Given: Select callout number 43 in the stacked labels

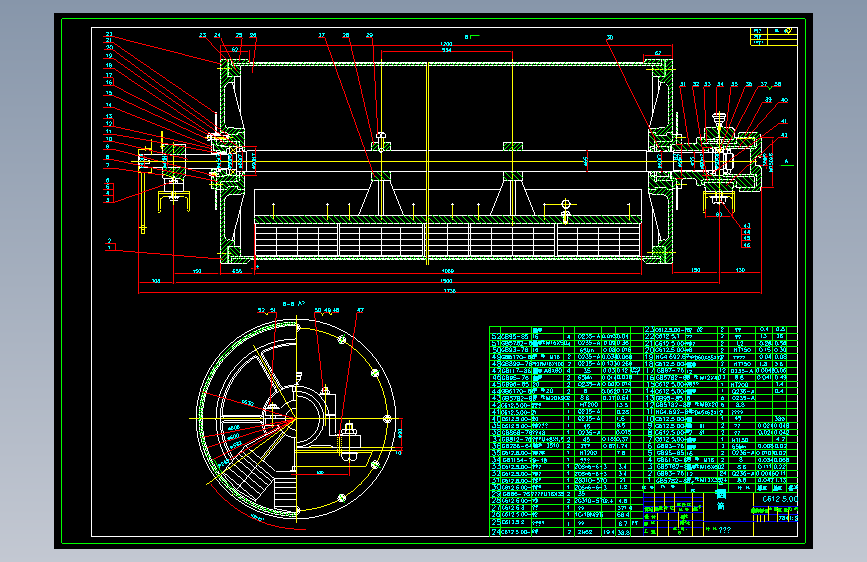Looking at the screenshot, I should coord(747,226).
